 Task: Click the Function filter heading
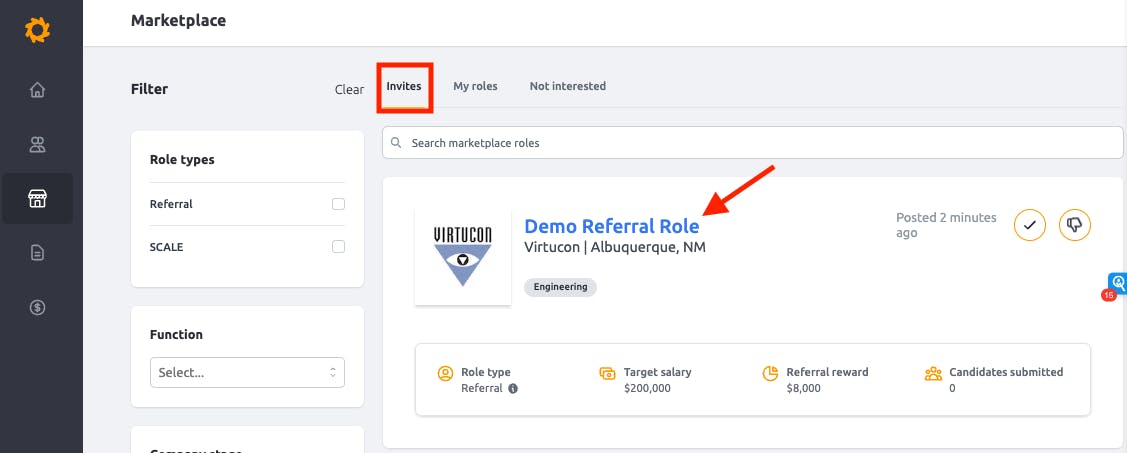pyautogui.click(x=176, y=334)
